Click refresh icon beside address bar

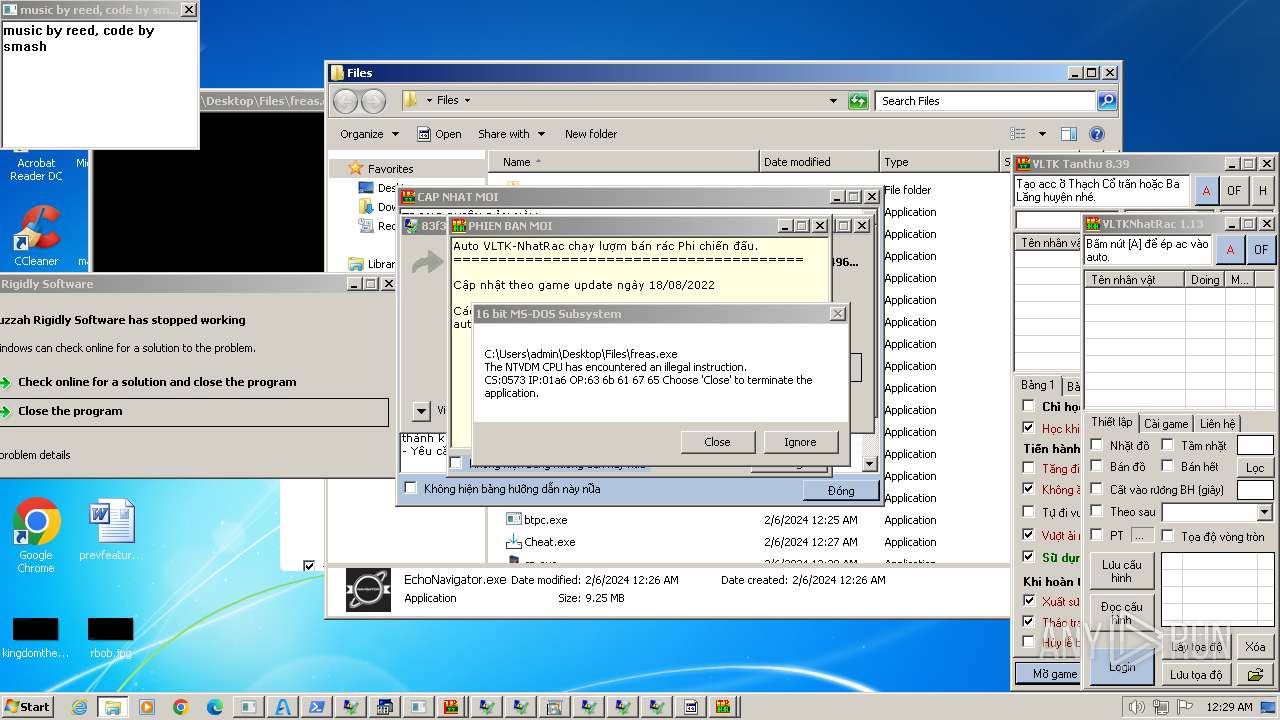tap(858, 101)
